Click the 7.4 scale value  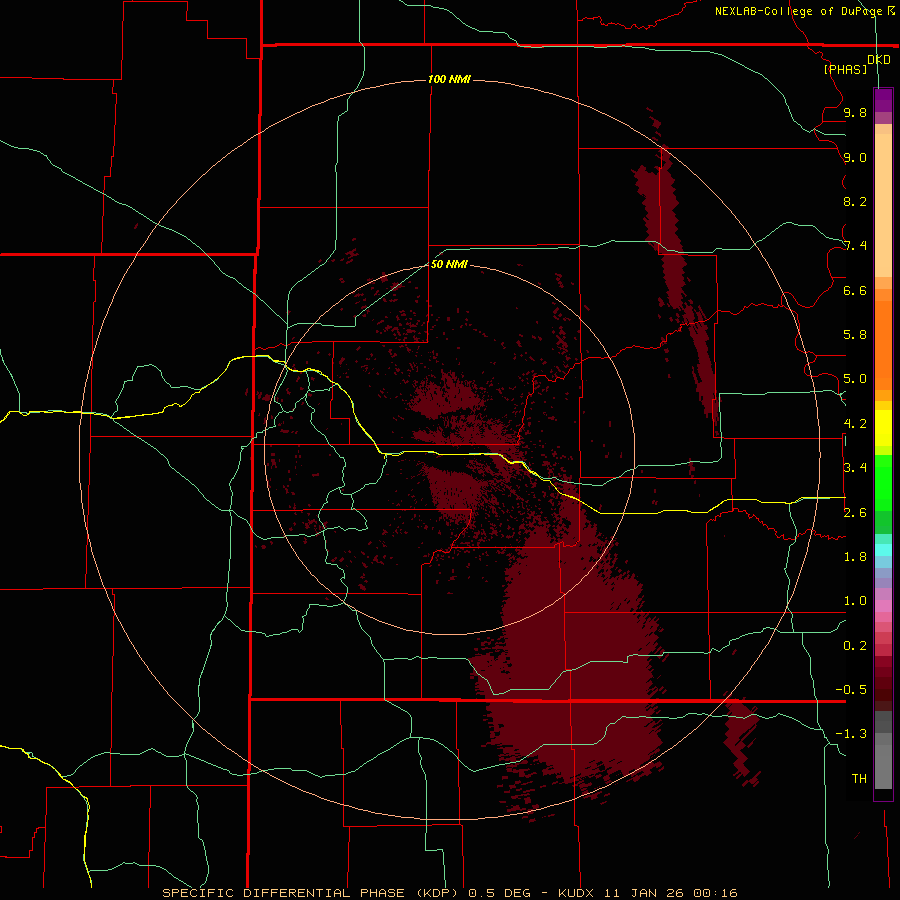(x=855, y=246)
